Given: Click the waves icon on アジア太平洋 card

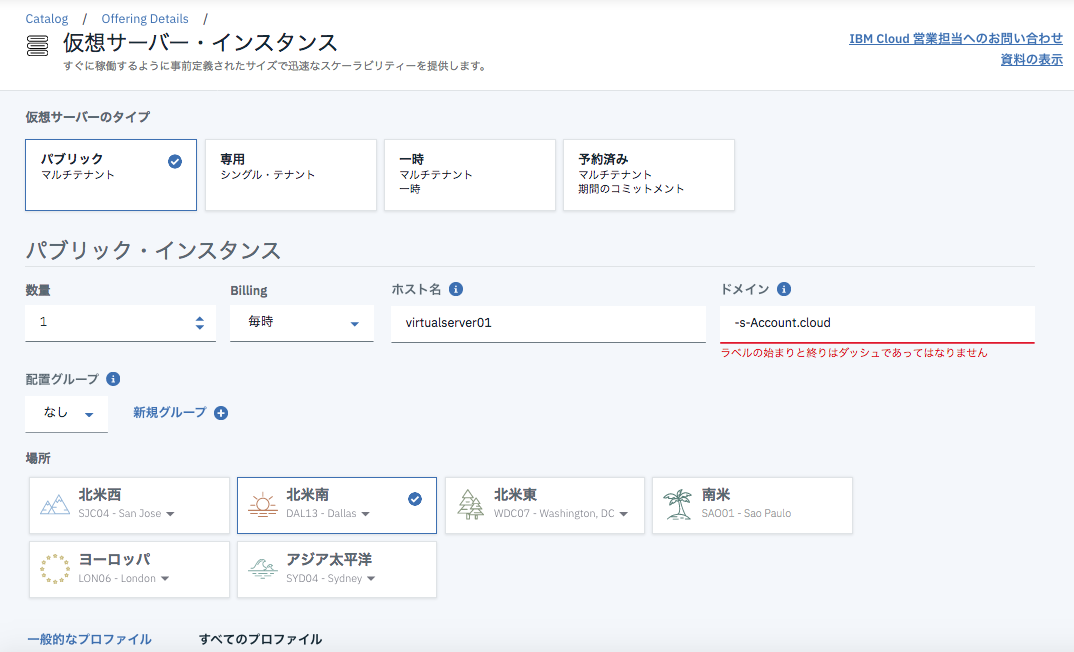Looking at the screenshot, I should click(261, 568).
